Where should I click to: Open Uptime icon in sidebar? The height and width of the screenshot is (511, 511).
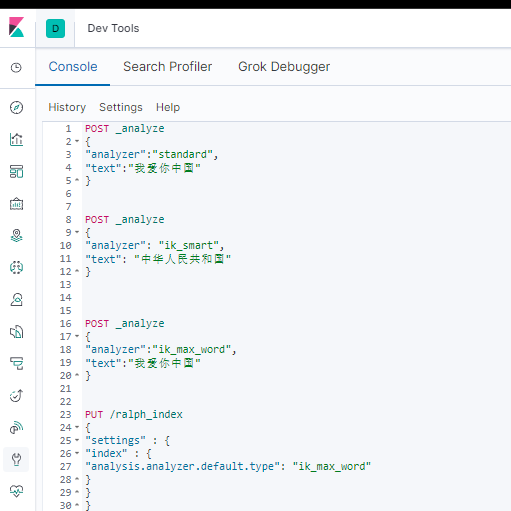click(16, 396)
